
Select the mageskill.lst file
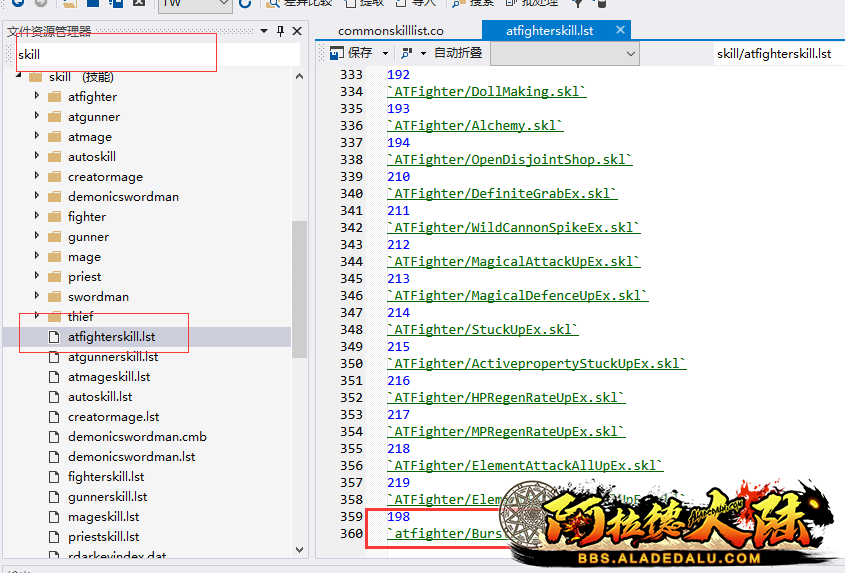click(x=103, y=517)
